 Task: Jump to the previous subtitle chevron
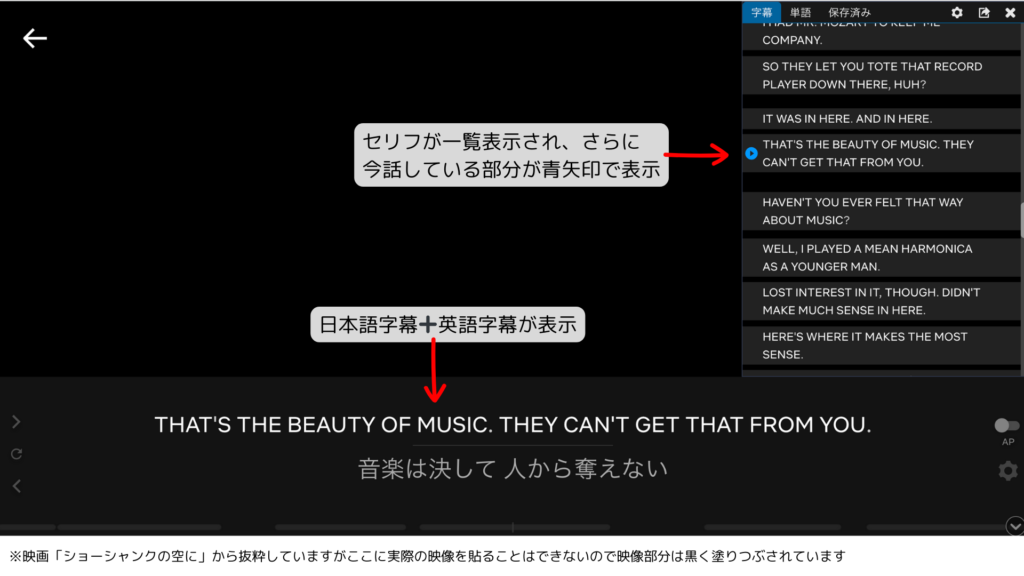[16, 486]
